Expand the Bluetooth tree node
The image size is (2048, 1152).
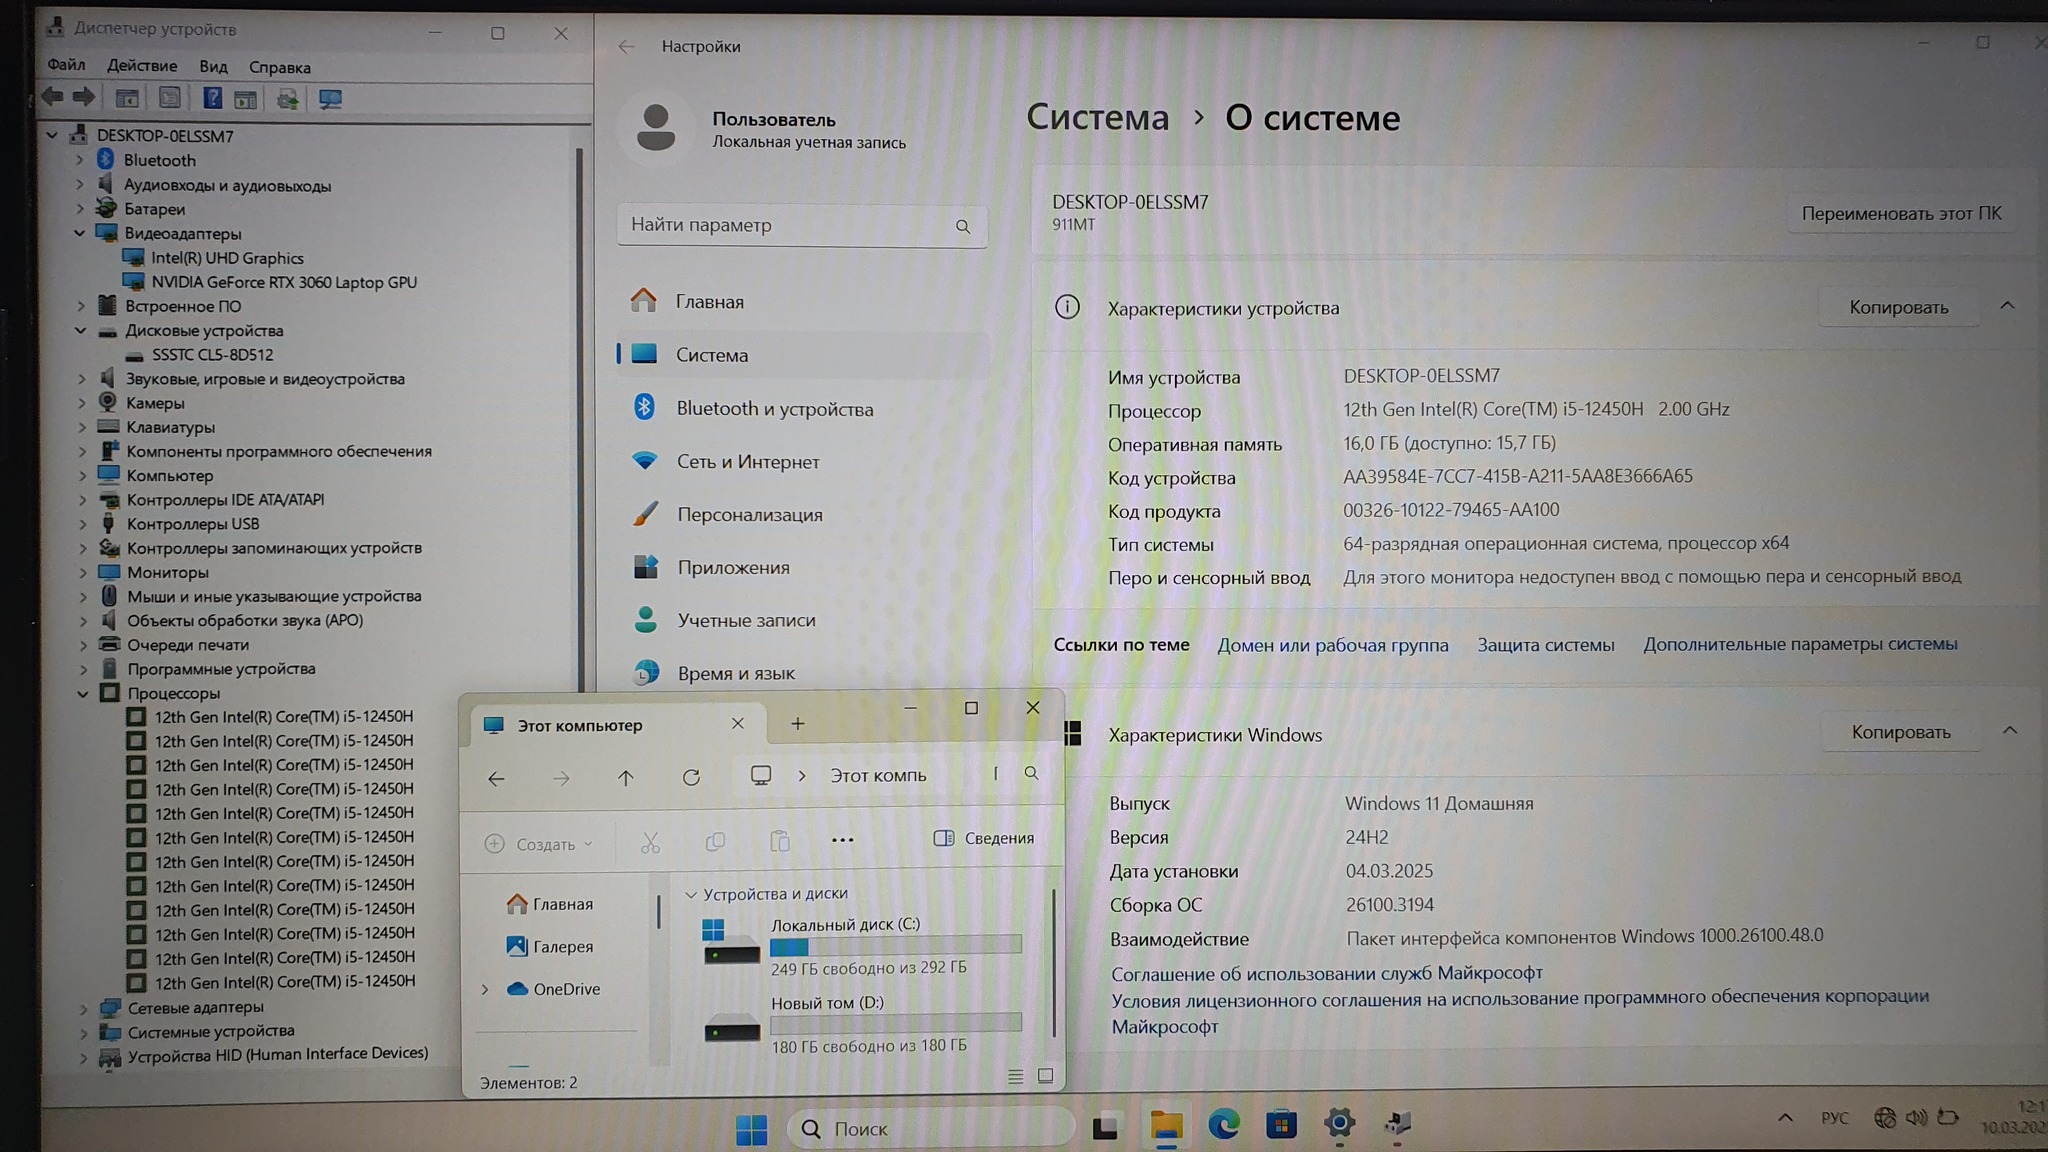click(x=80, y=160)
